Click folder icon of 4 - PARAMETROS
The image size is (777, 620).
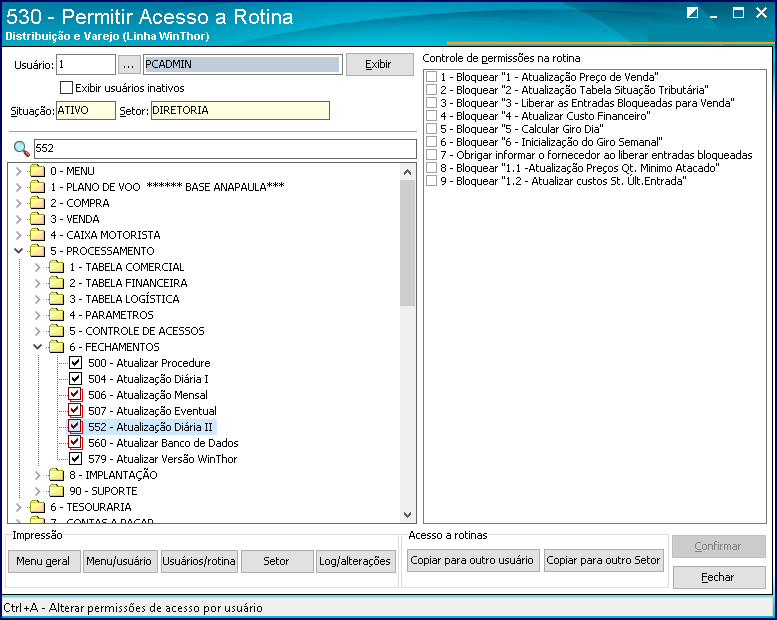click(x=56, y=315)
